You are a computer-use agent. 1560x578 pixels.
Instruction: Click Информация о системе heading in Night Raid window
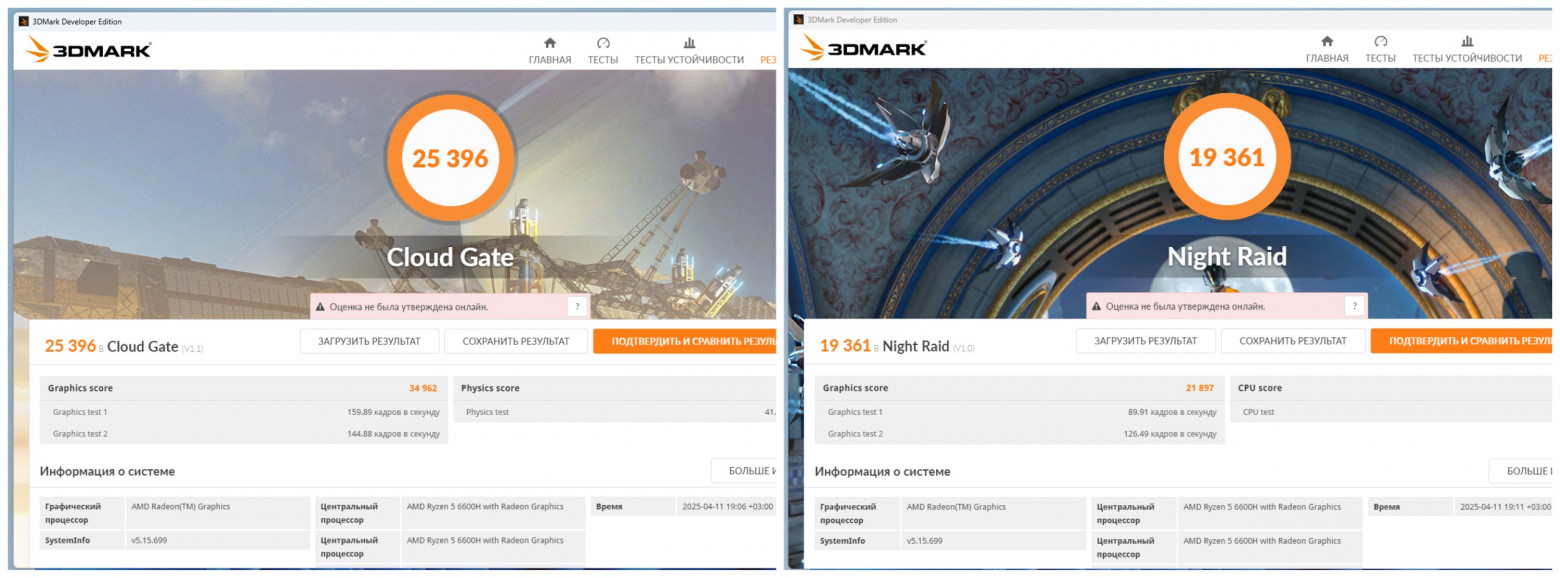[x=883, y=471]
